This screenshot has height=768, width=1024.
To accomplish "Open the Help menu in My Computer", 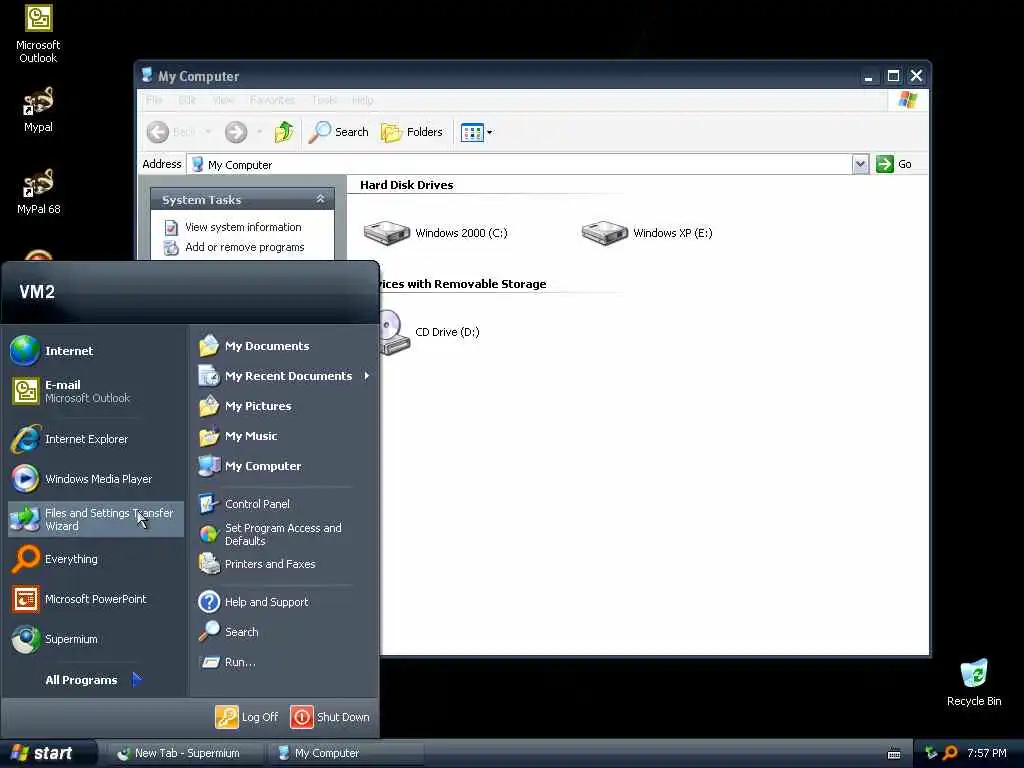I will point(362,100).
